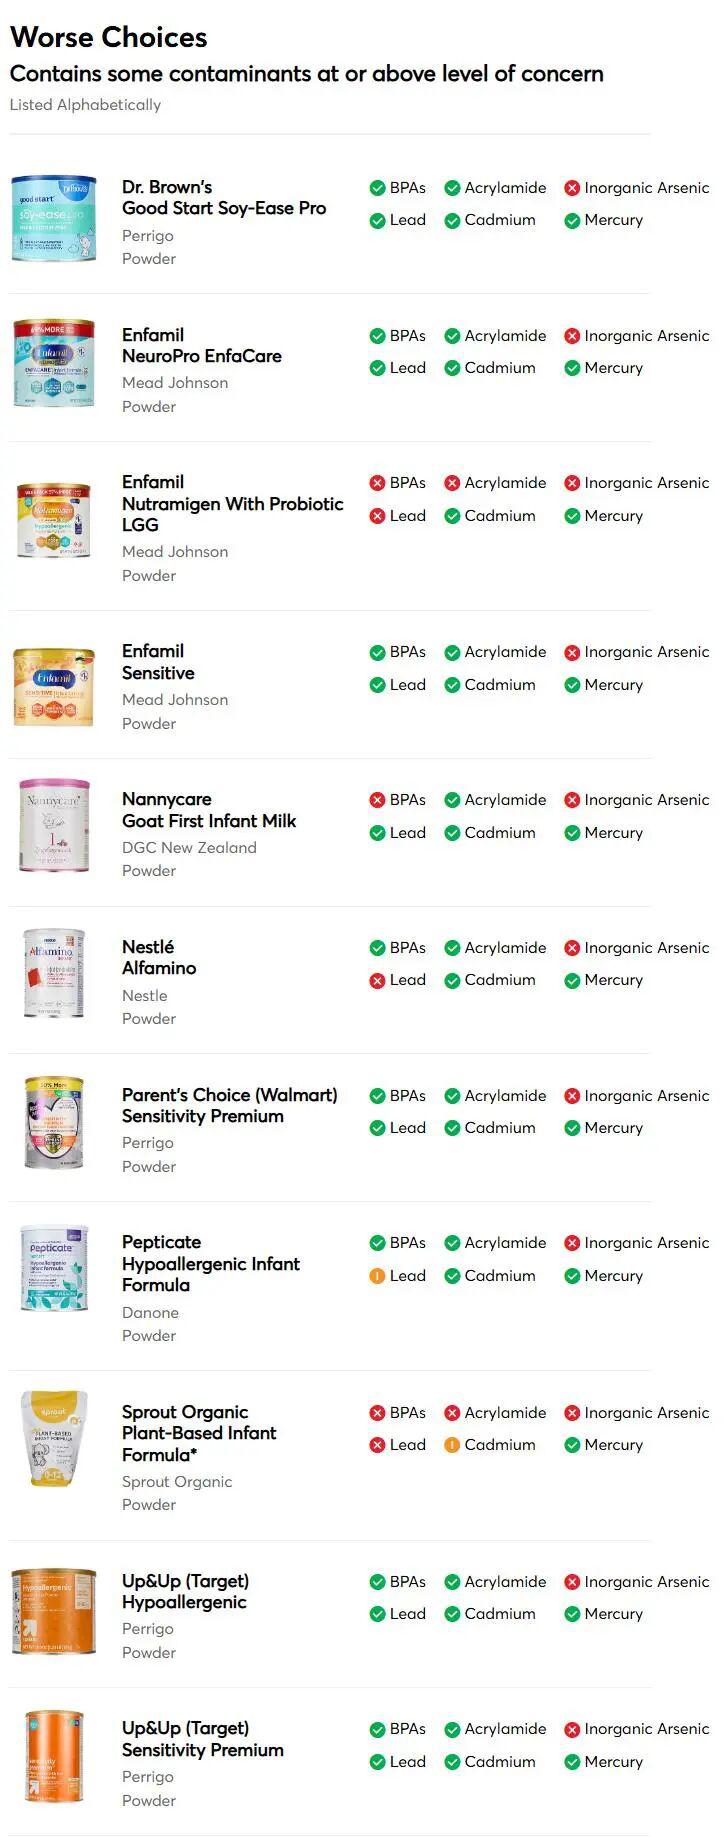Click red X icon for Dr. Brown's Inorganic Arsenic
Viewport: 724px width, 1837px height.
point(572,188)
